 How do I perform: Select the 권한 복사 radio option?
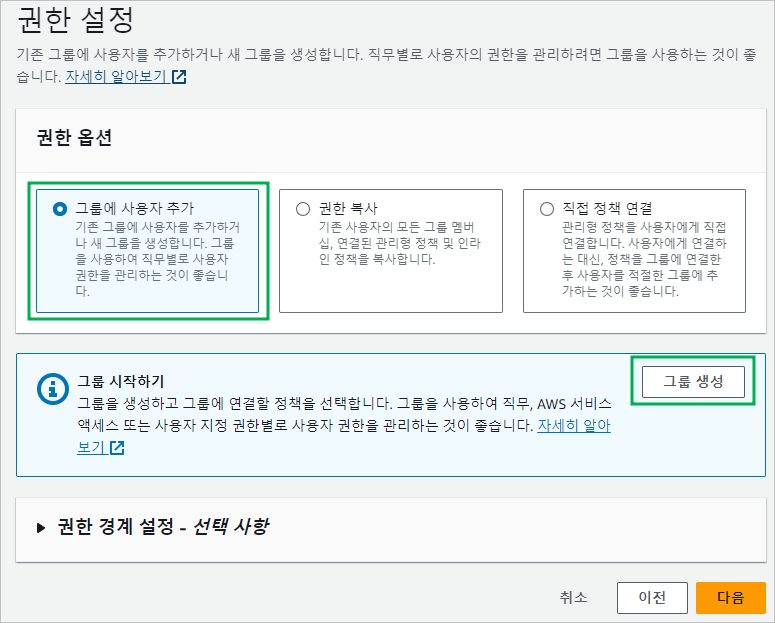[x=303, y=209]
